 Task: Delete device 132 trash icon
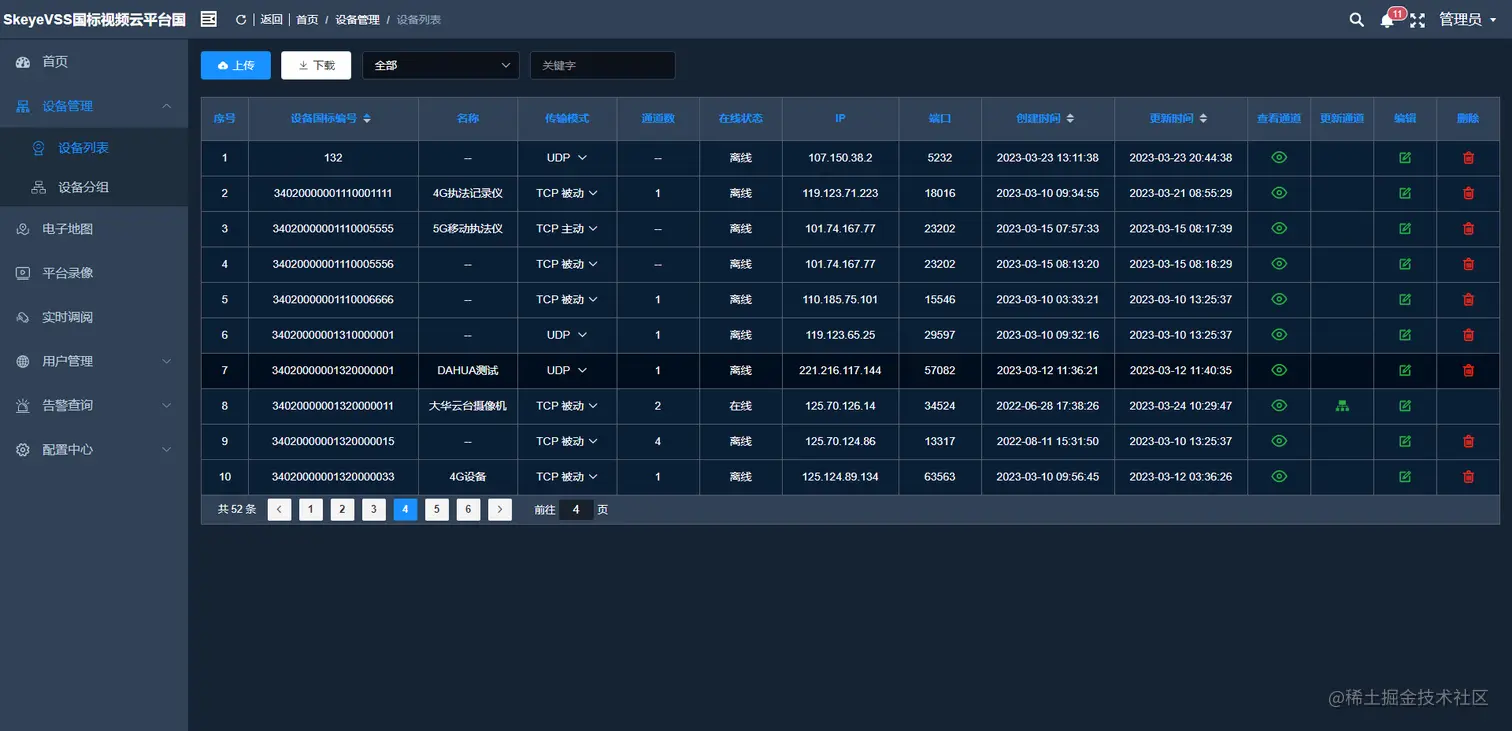tap(1468, 158)
